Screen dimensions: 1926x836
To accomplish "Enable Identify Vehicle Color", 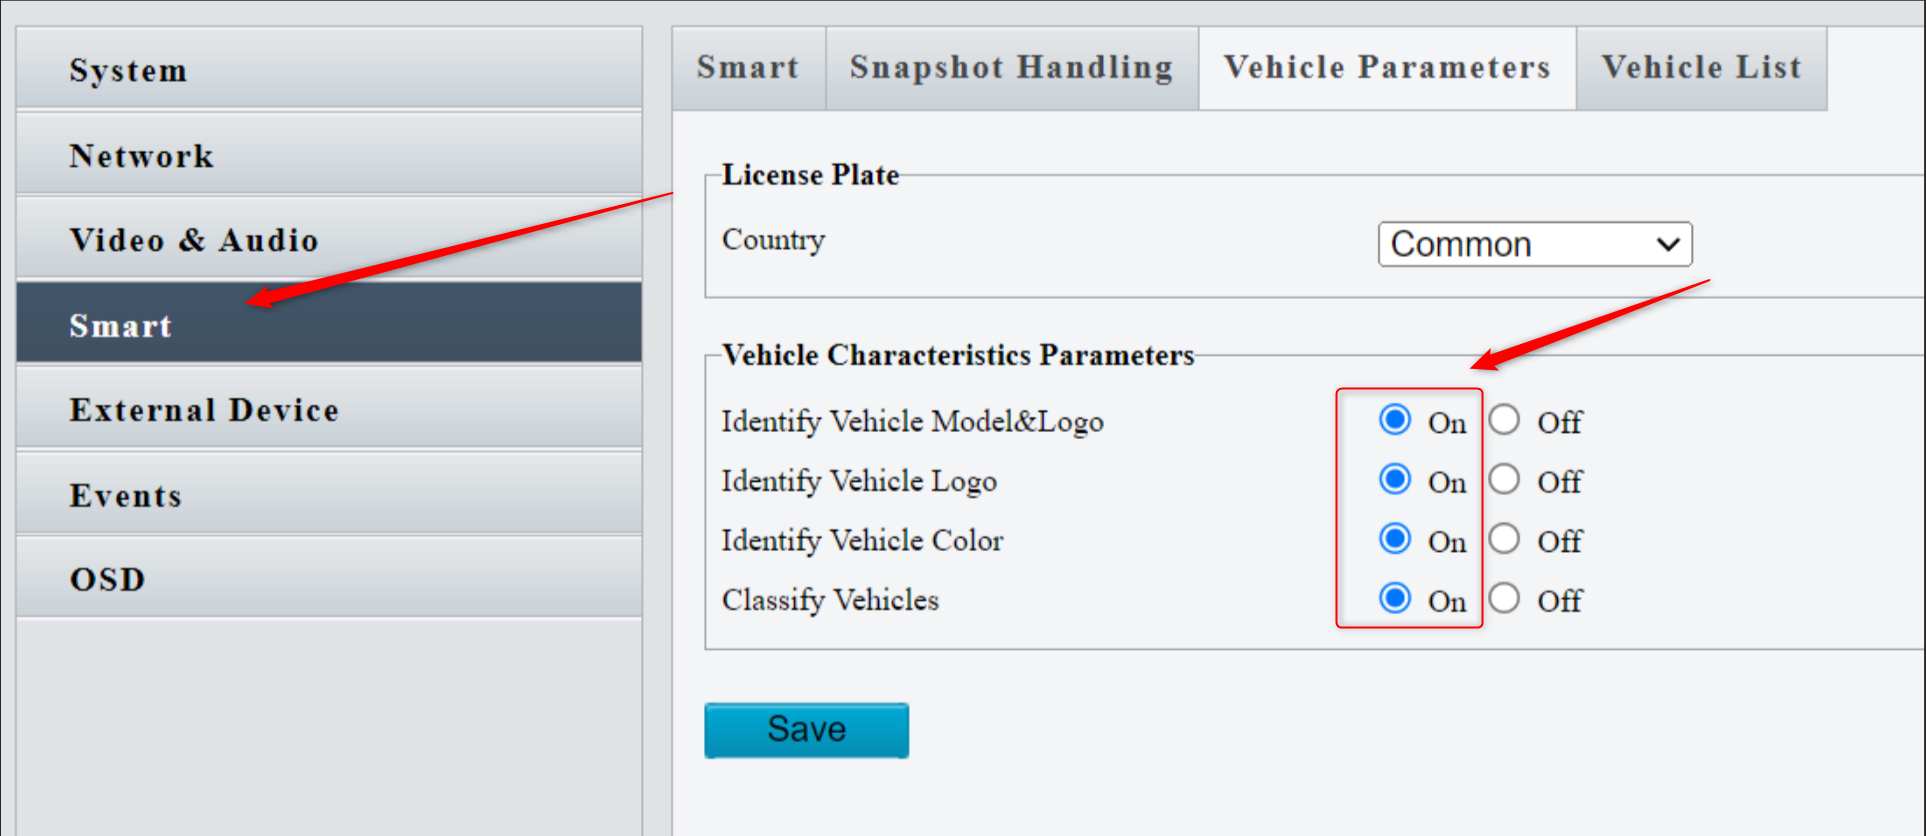I will coord(1394,538).
